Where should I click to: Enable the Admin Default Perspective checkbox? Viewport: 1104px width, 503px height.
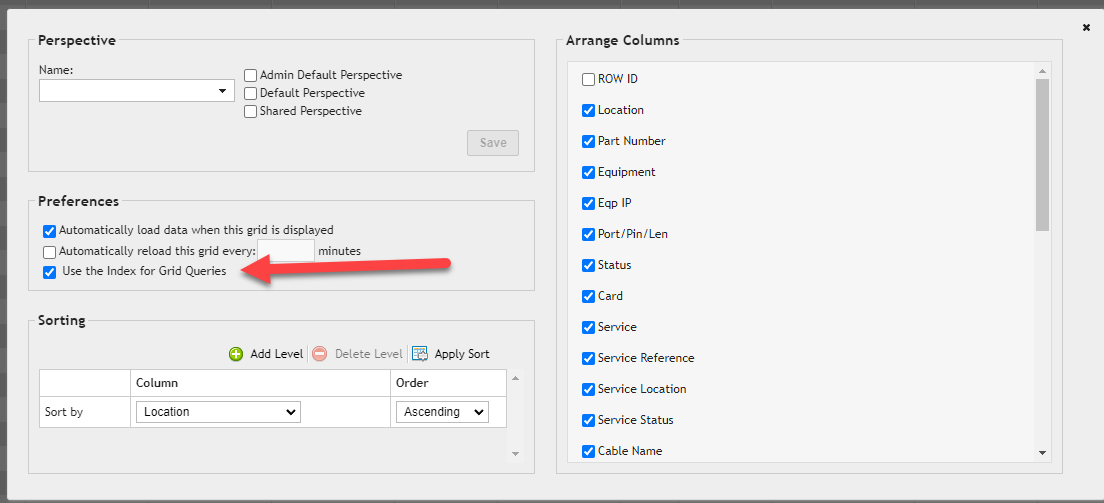[251, 75]
